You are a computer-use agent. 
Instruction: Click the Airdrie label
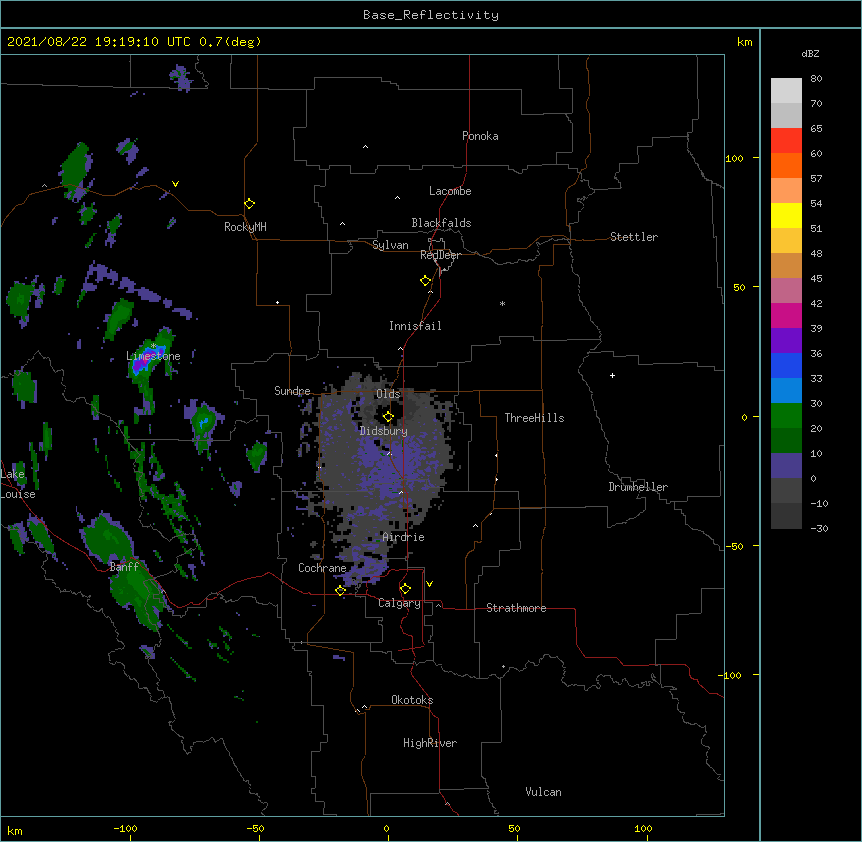[403, 537]
